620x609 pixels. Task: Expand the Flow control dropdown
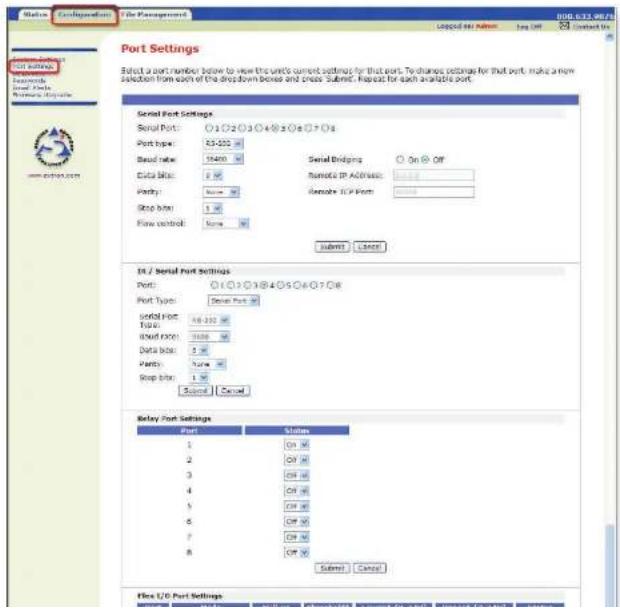(226, 224)
